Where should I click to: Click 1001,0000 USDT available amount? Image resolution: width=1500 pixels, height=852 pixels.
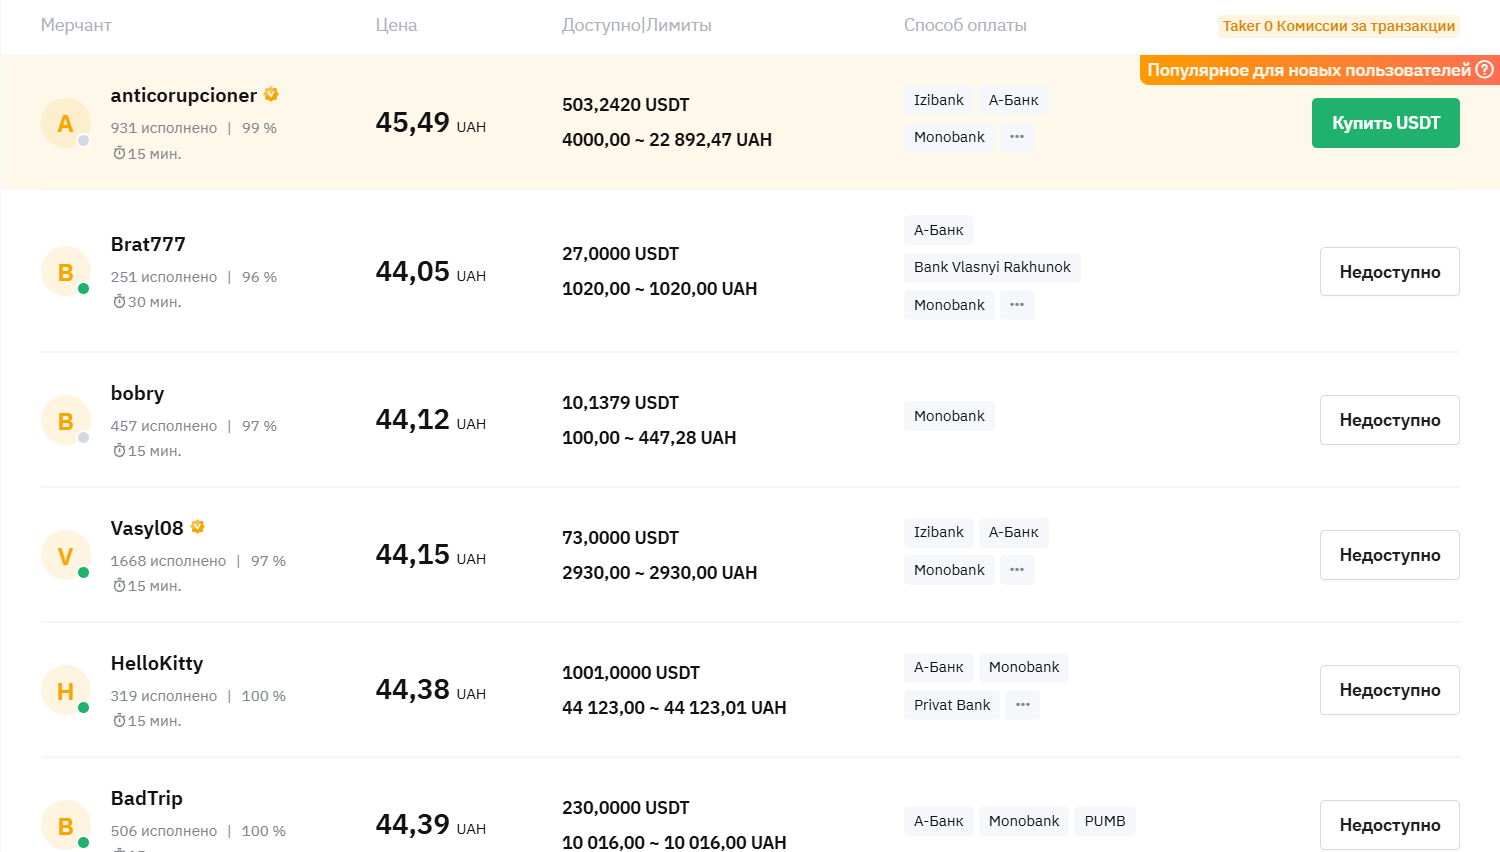point(631,673)
